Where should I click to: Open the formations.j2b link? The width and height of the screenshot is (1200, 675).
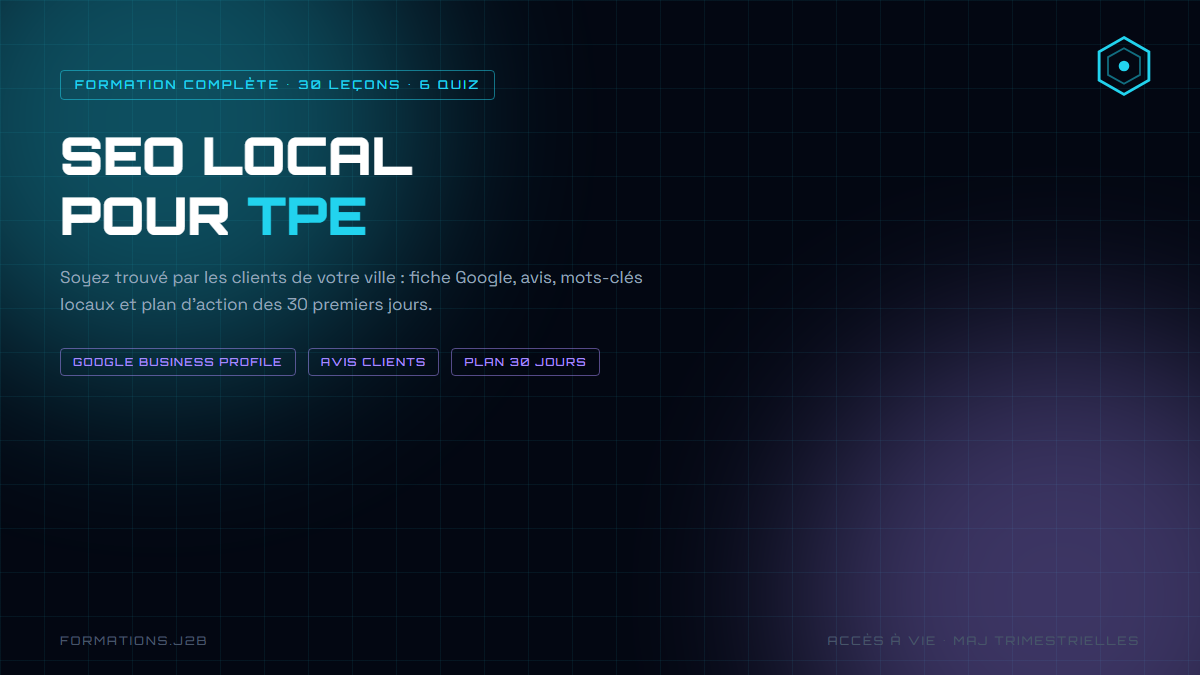pos(133,640)
